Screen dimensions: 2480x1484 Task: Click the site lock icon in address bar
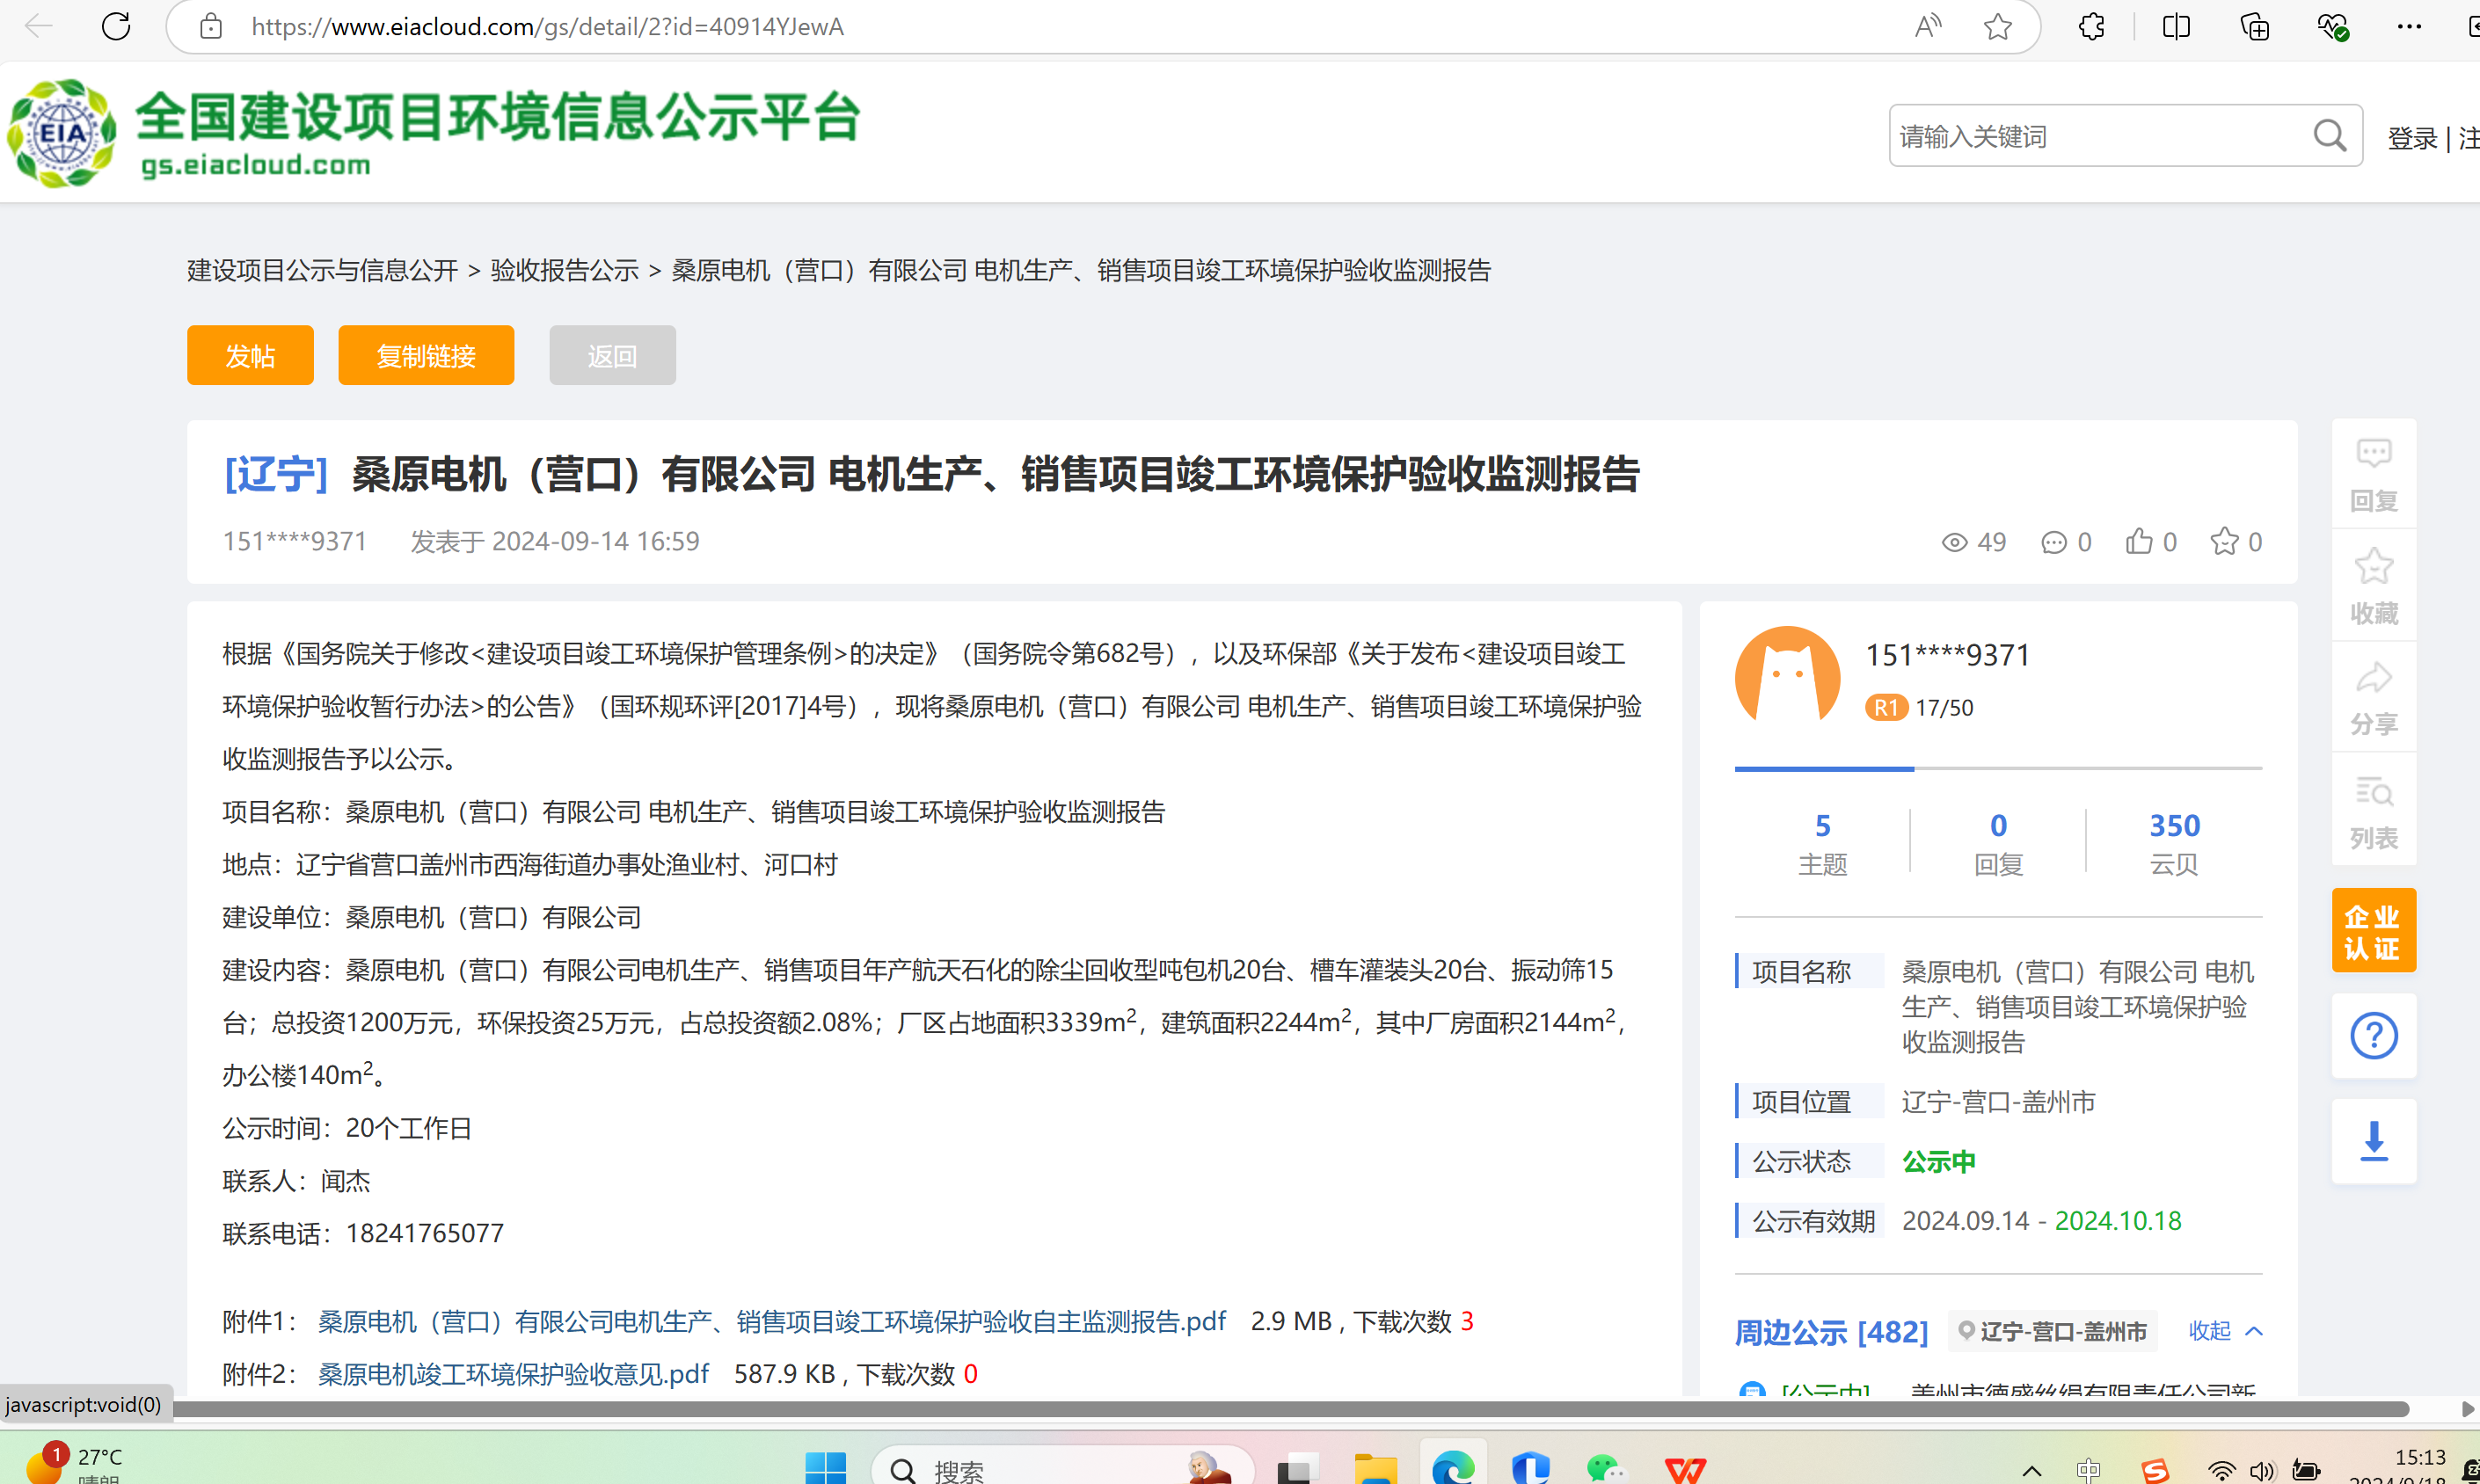210,26
